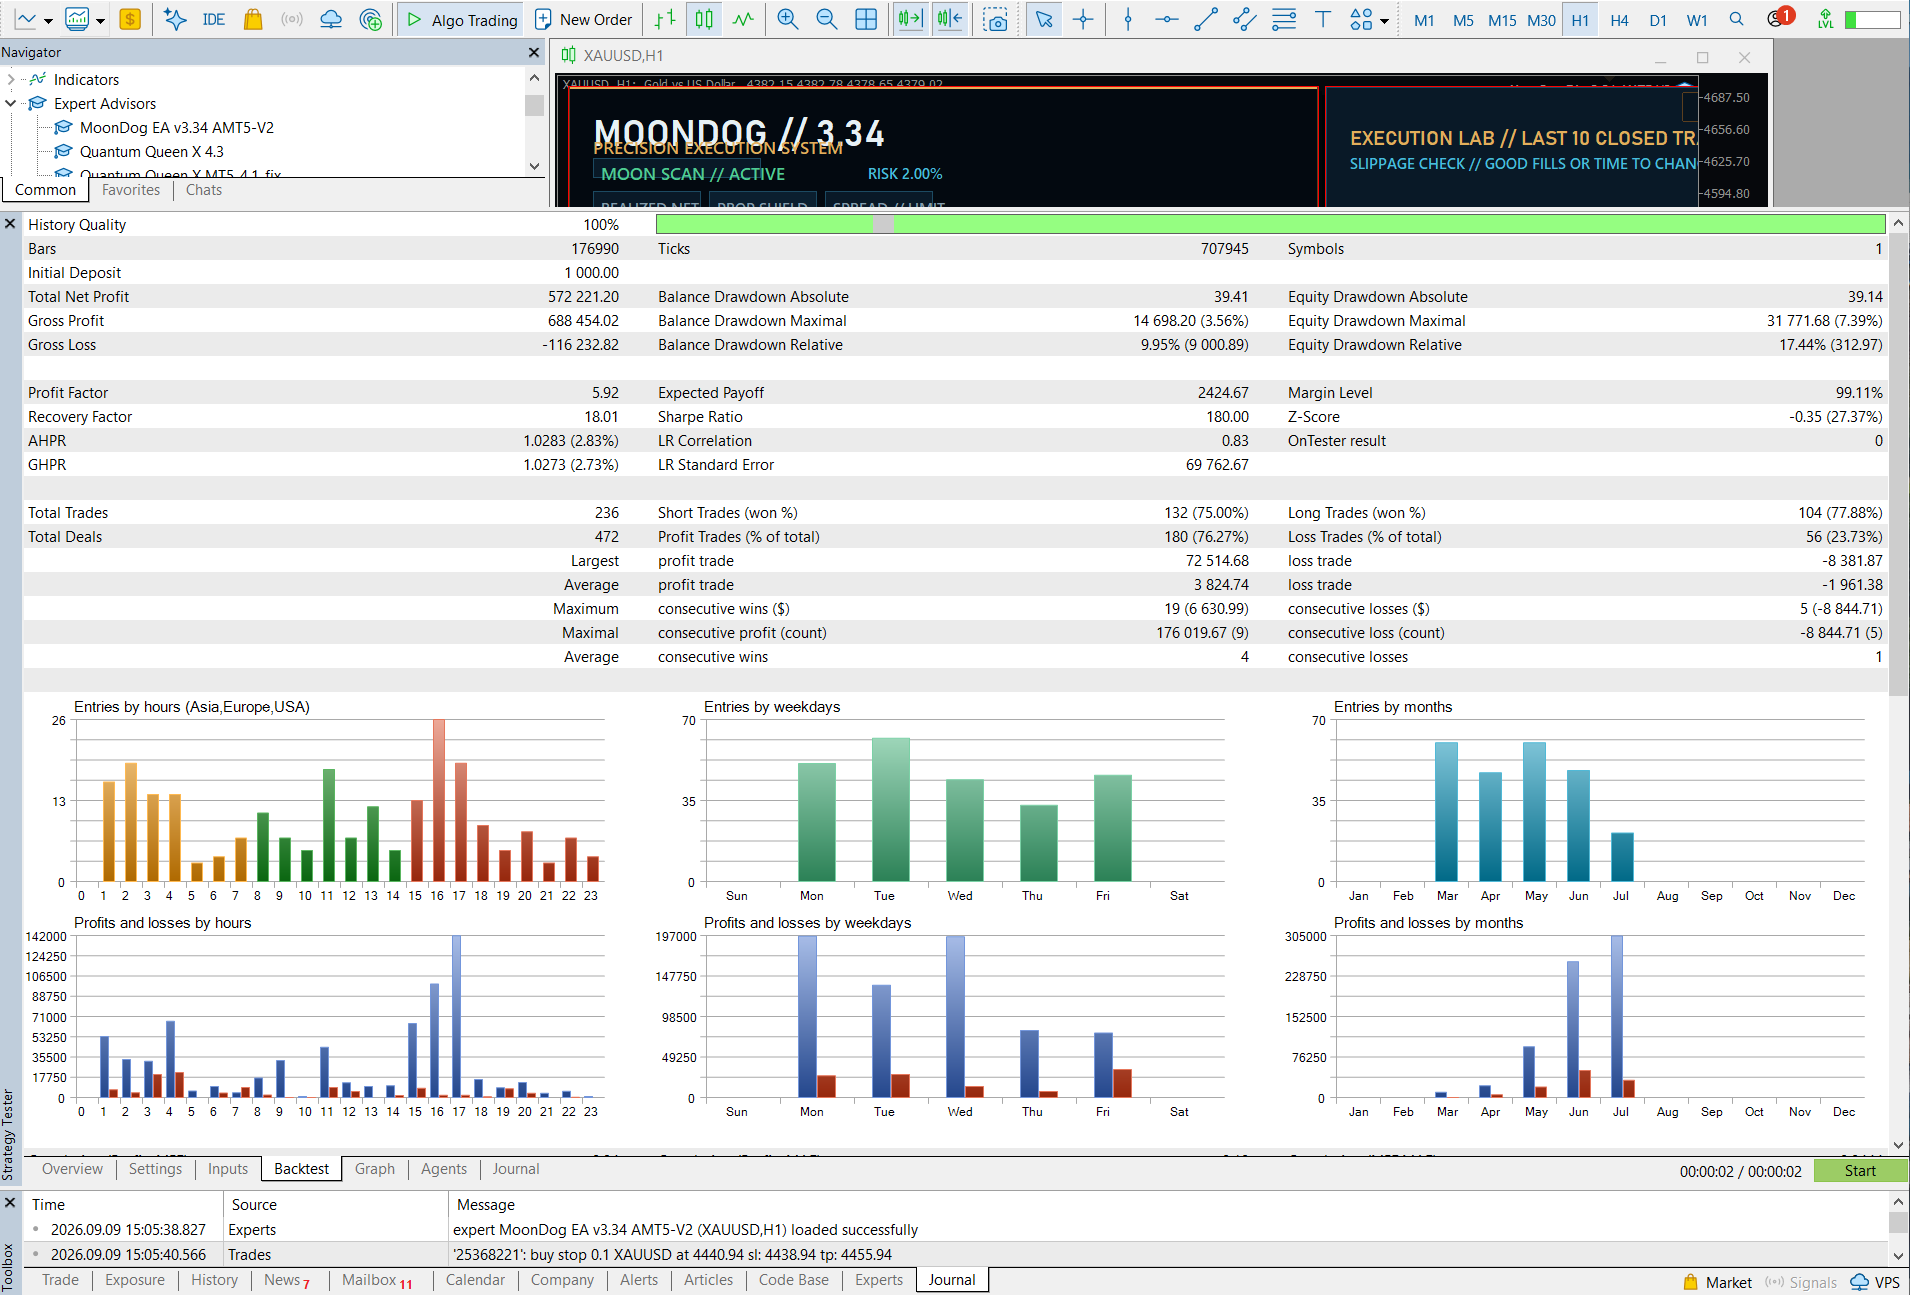This screenshot has height=1295, width=1910.
Task: Zoom out on the chart
Action: coord(827,19)
